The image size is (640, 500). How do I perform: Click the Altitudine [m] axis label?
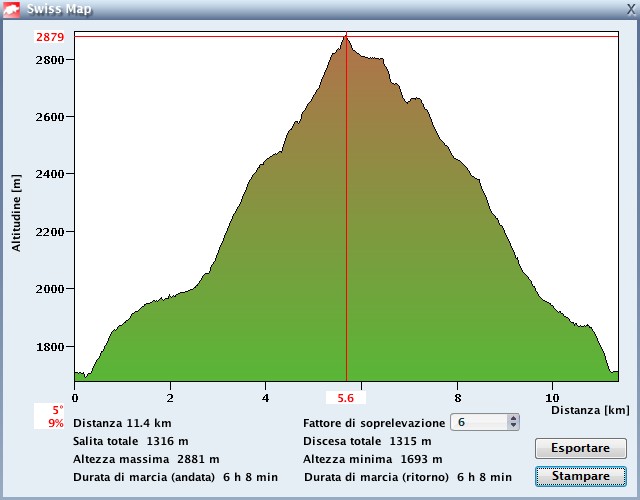coord(16,210)
